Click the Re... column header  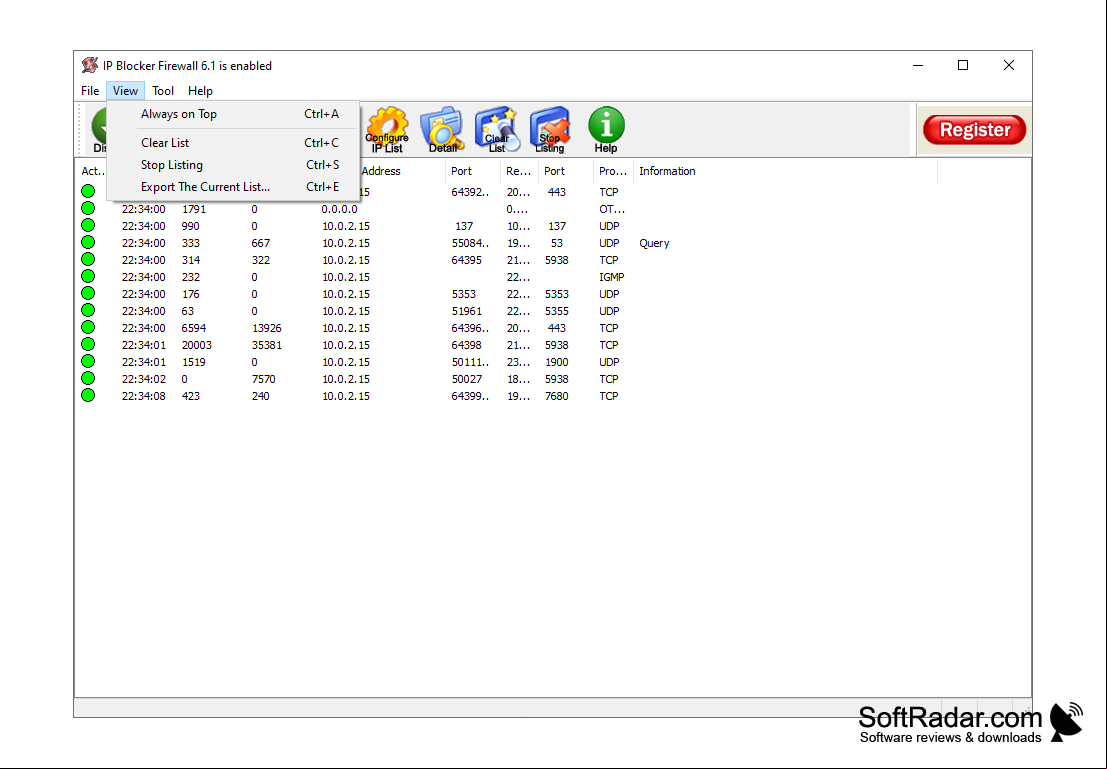coord(518,171)
